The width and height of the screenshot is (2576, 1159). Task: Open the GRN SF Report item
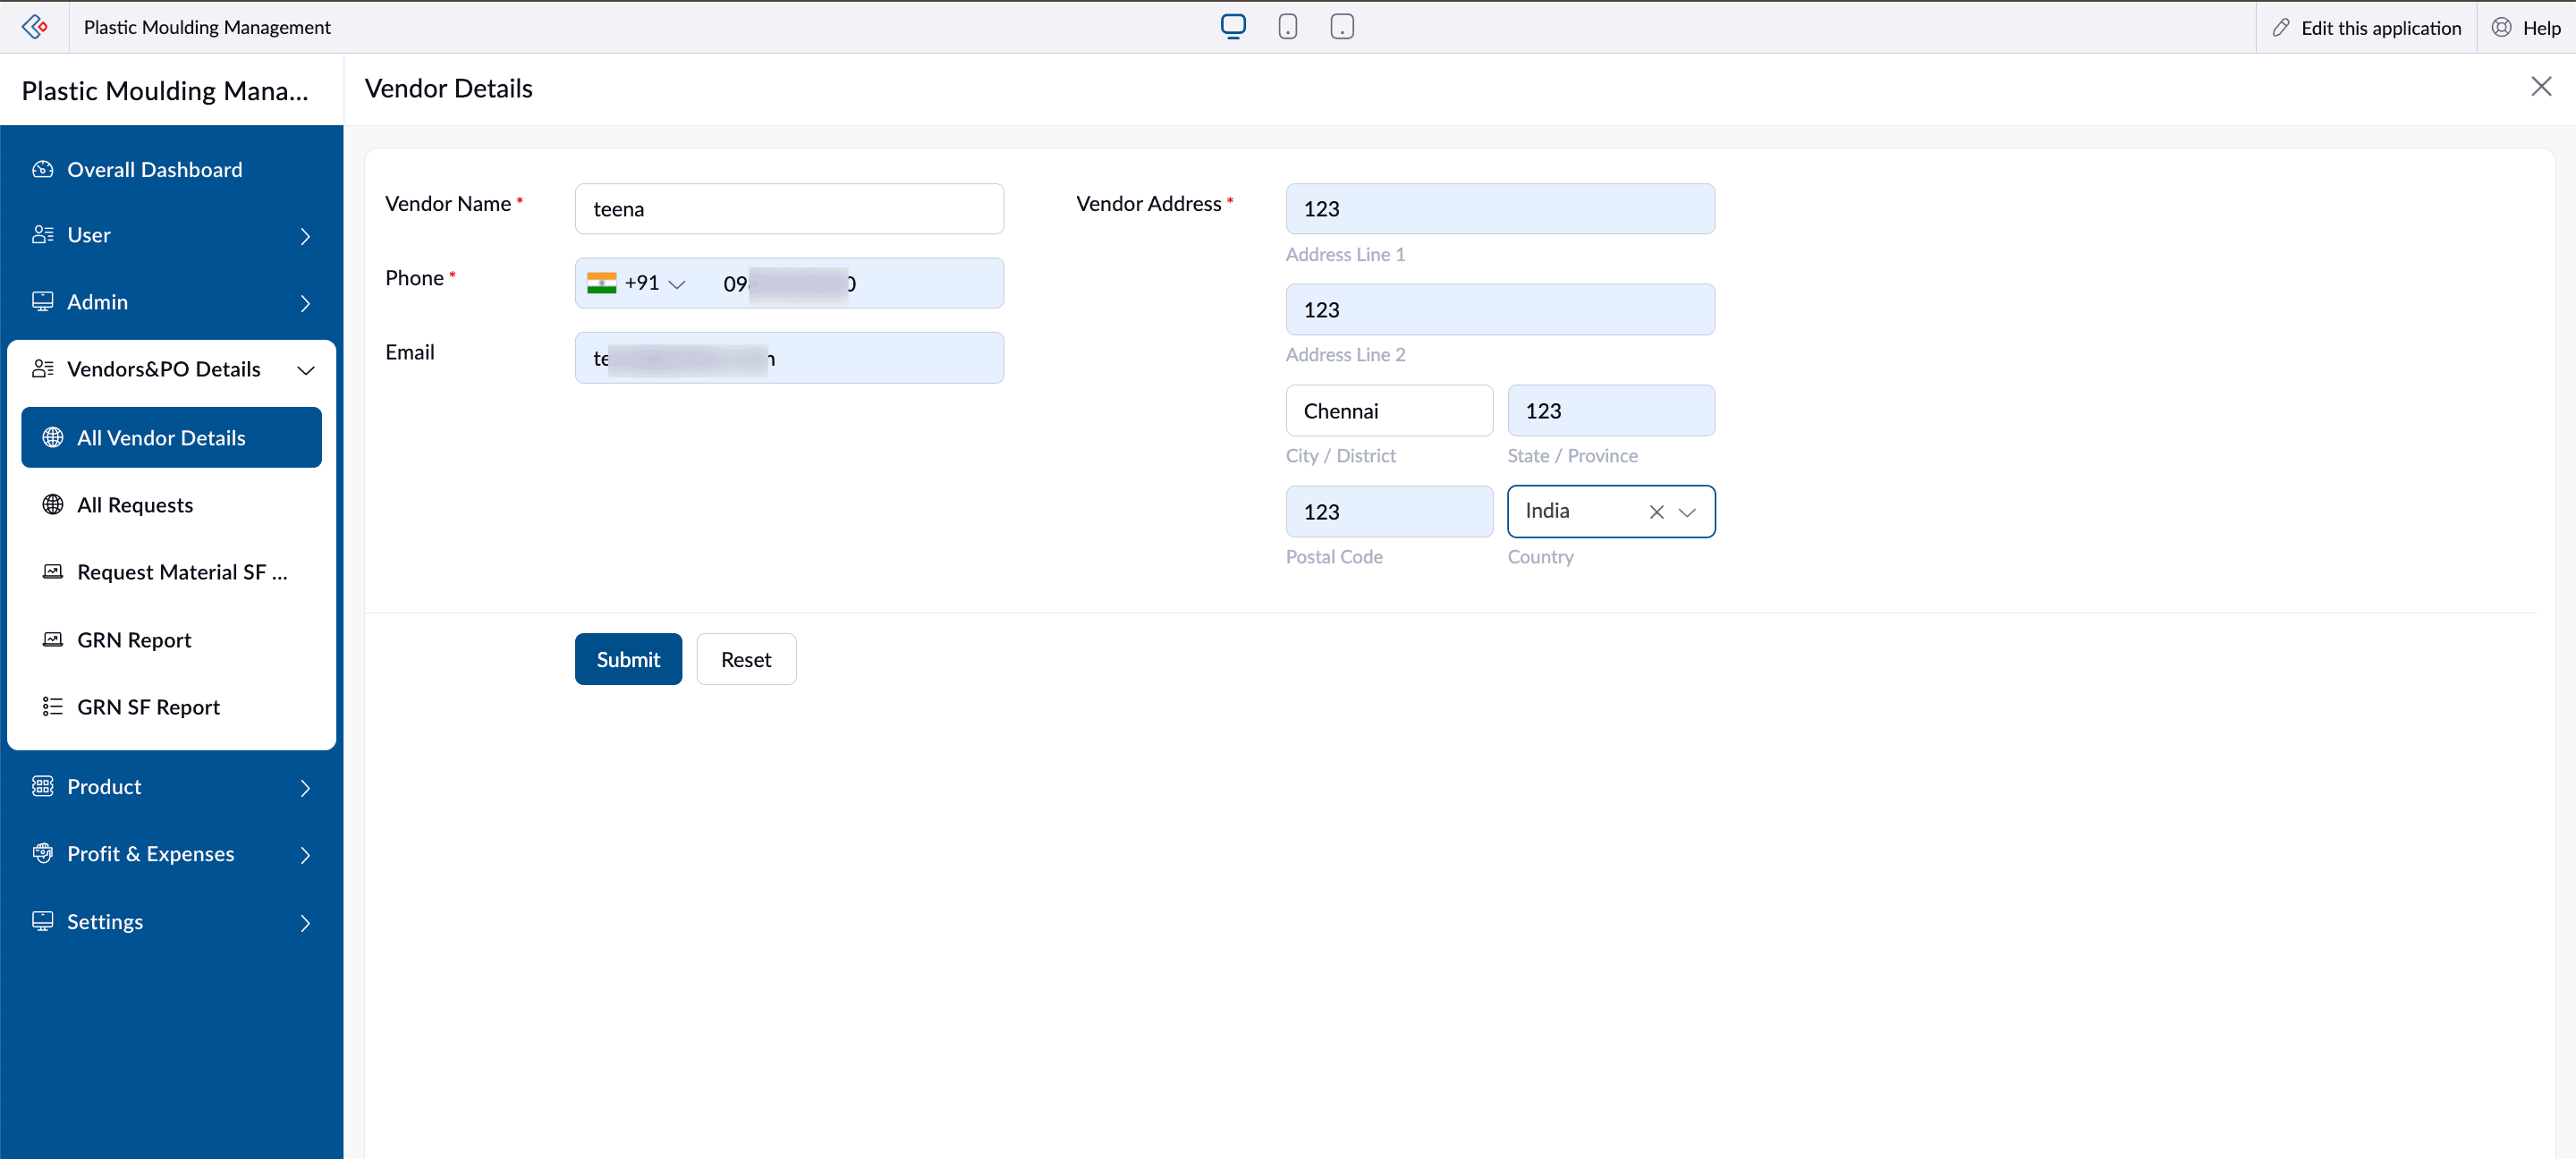click(x=148, y=707)
